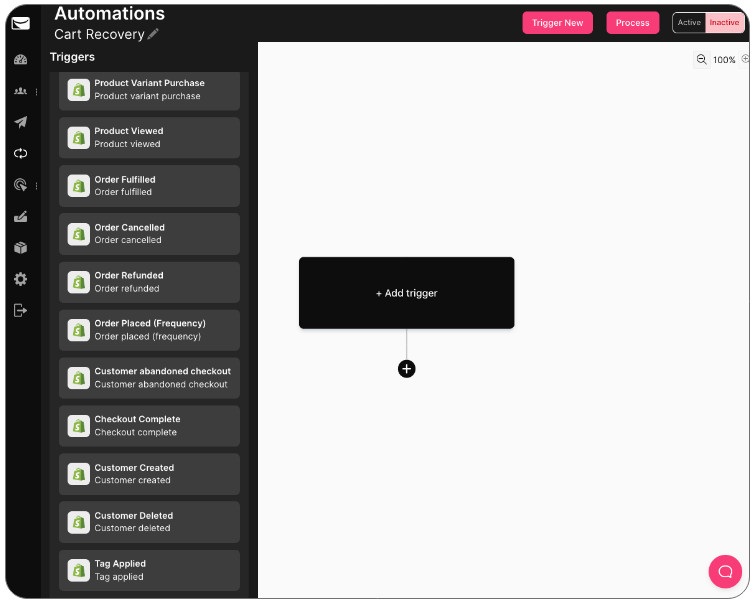
Task: Switch automation status to Active
Action: (689, 23)
